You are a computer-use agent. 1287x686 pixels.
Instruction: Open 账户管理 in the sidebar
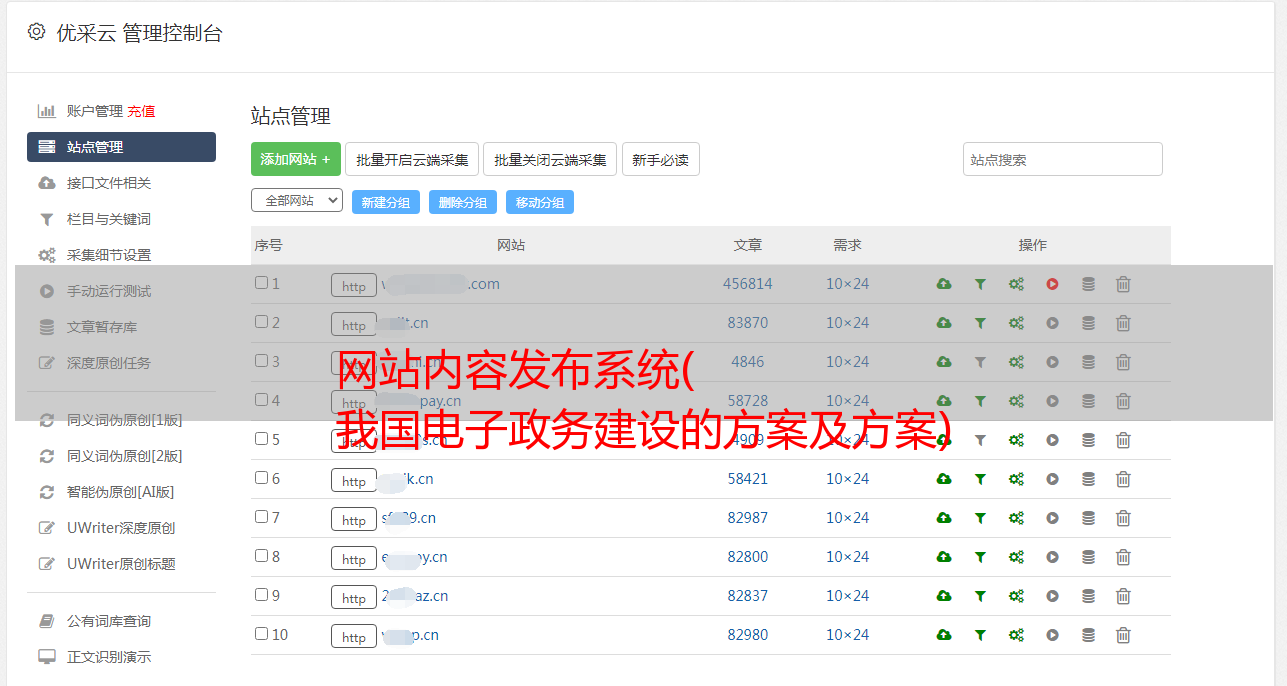pyautogui.click(x=95, y=111)
